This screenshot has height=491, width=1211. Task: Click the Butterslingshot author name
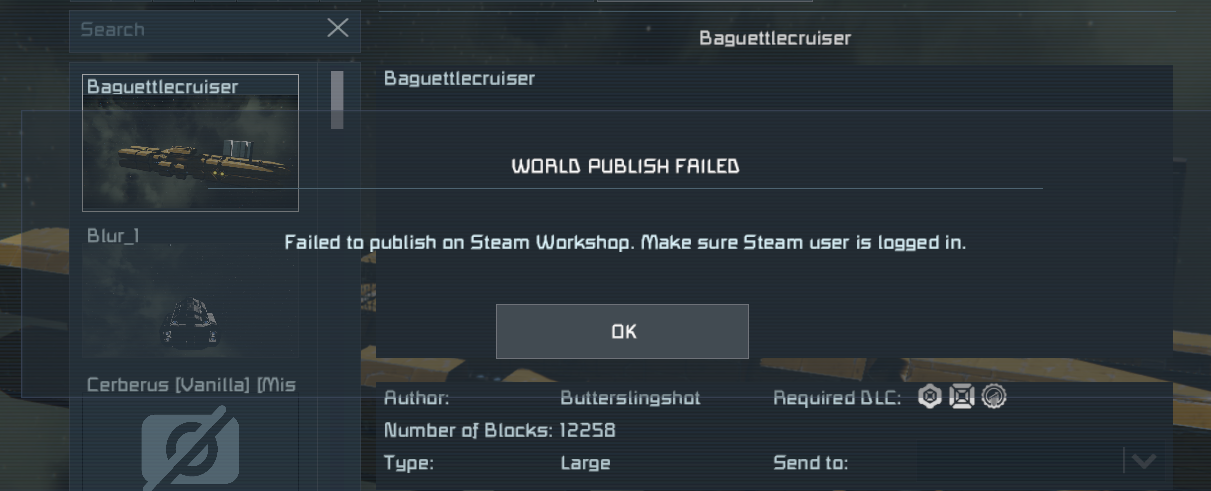(x=630, y=398)
